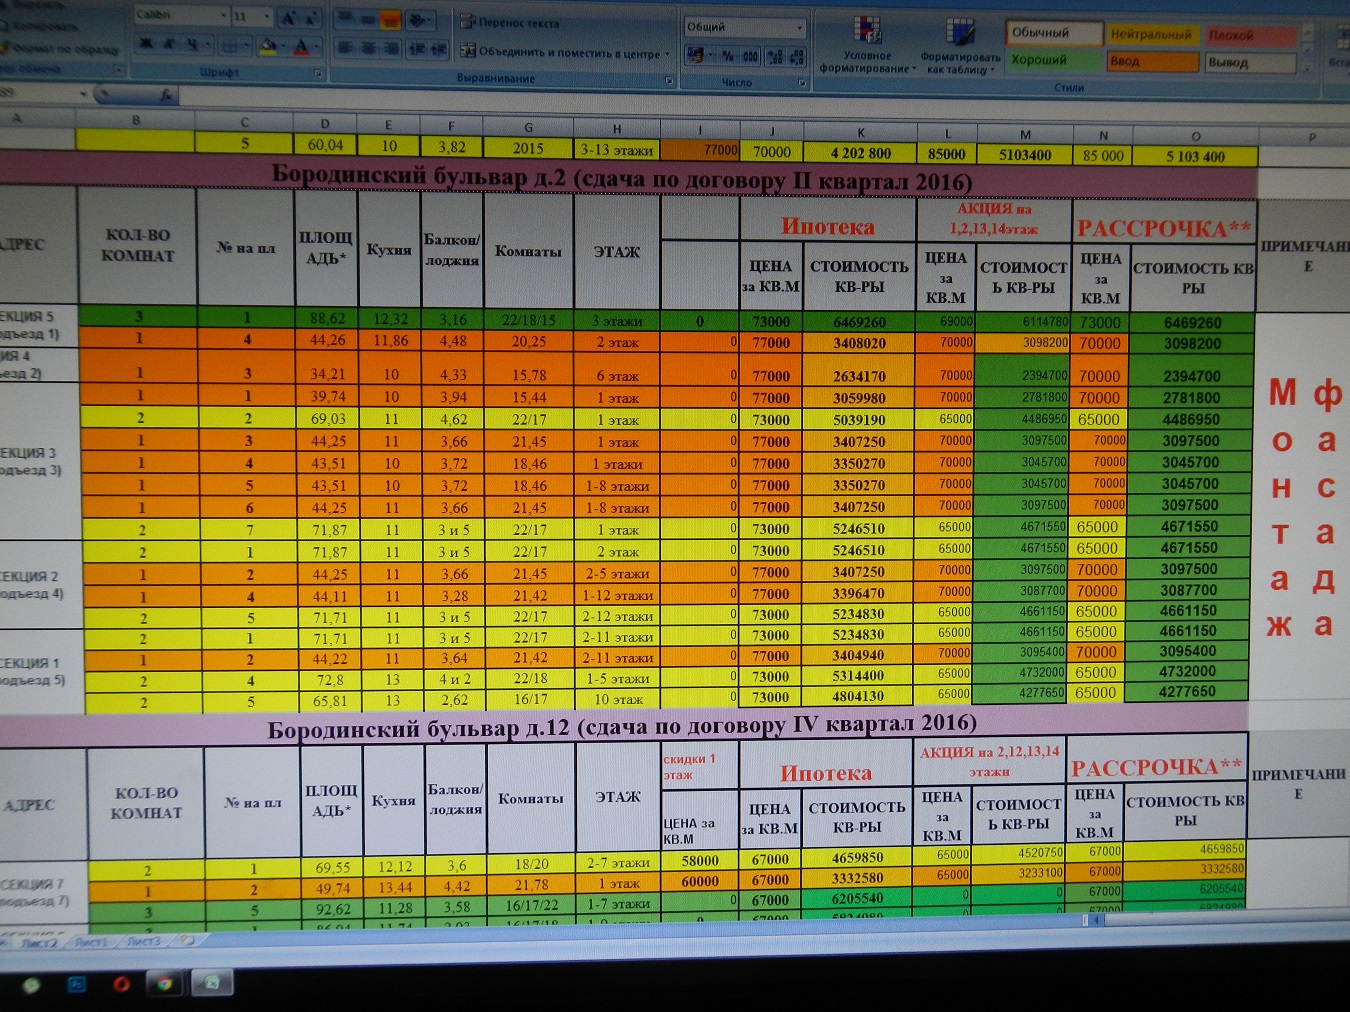1350x1012 pixels.
Task: Toggle the Перенос текста wrap option
Action: 509,22
